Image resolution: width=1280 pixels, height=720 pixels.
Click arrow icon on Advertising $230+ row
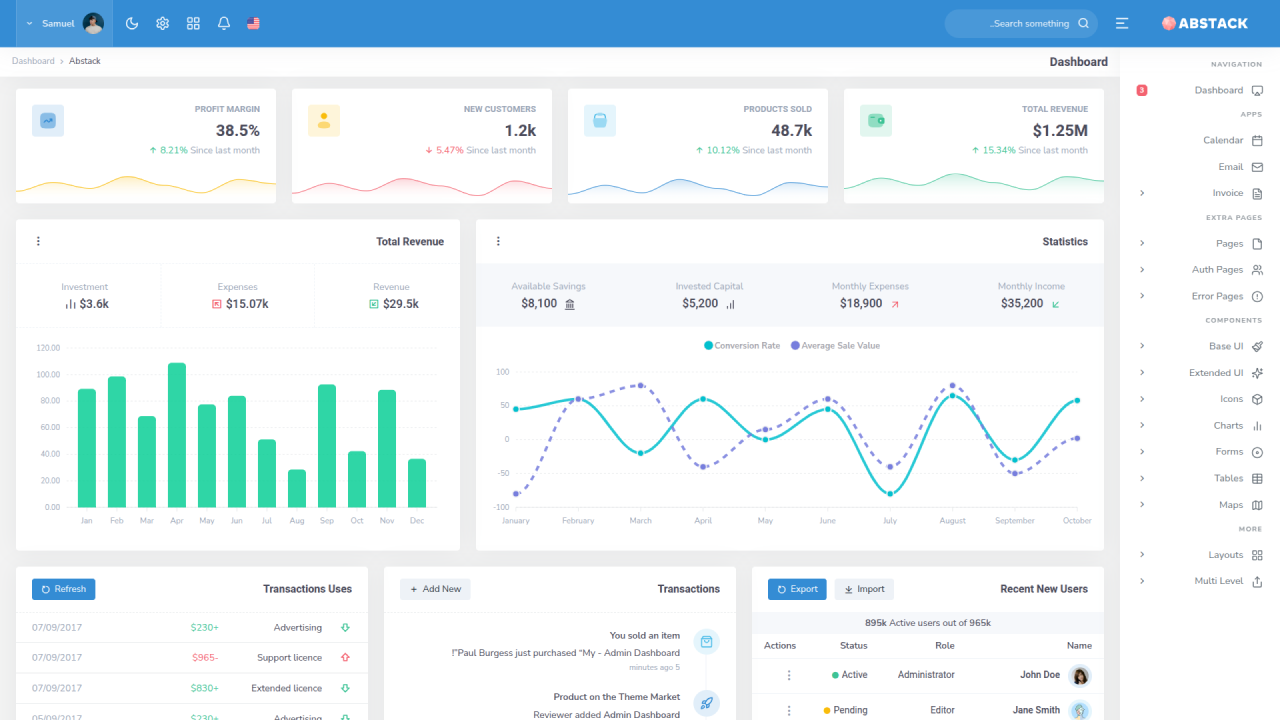345,627
